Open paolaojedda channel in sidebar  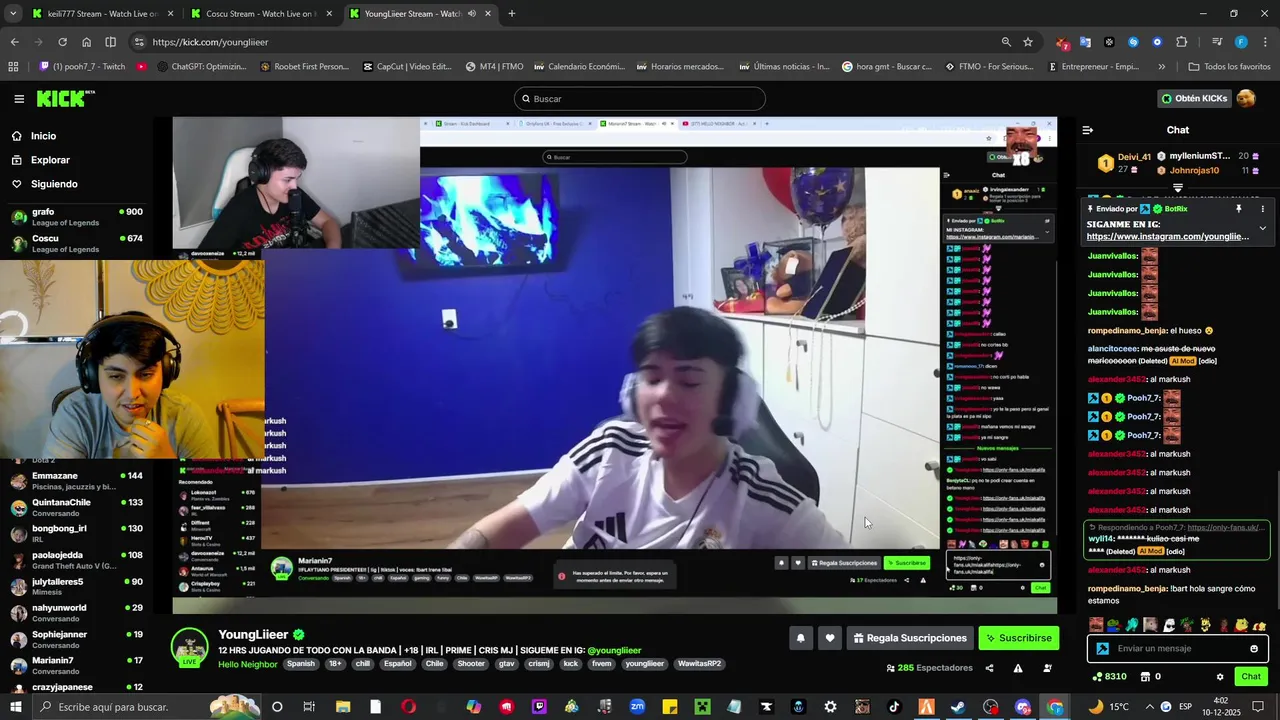coord(78,560)
